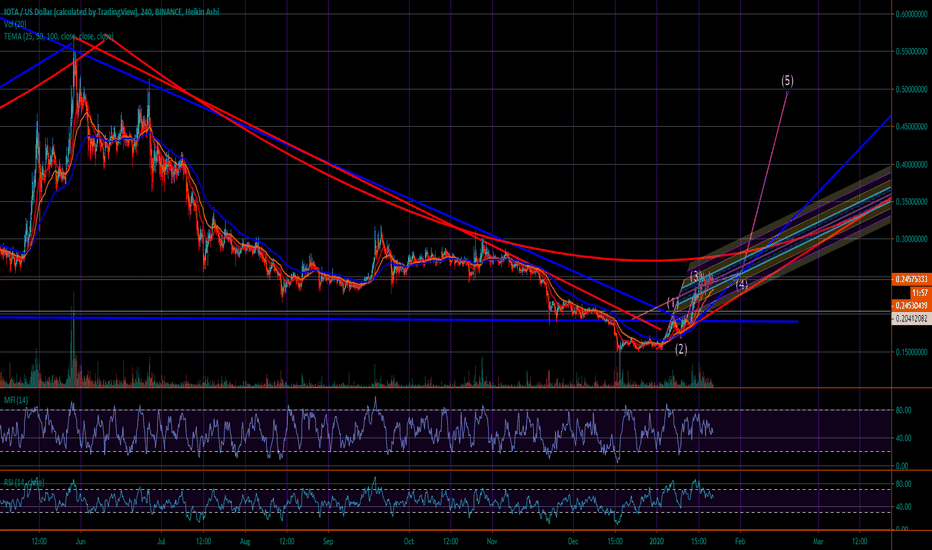Click the 0.60000000 price axis label
The height and width of the screenshot is (550, 932).
pyautogui.click(x=911, y=14)
